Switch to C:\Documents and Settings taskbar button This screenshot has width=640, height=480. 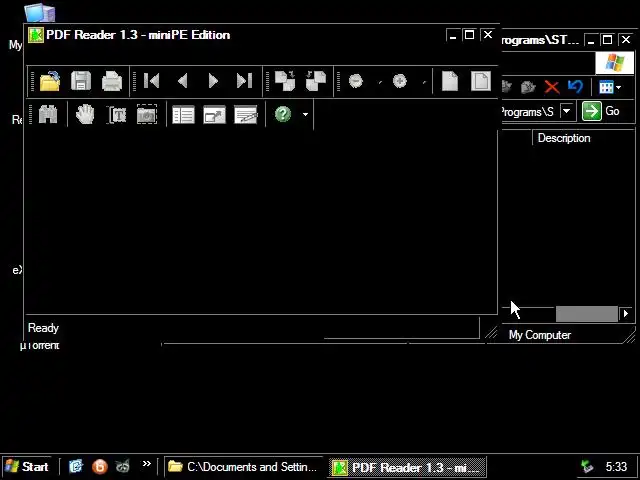pos(243,467)
